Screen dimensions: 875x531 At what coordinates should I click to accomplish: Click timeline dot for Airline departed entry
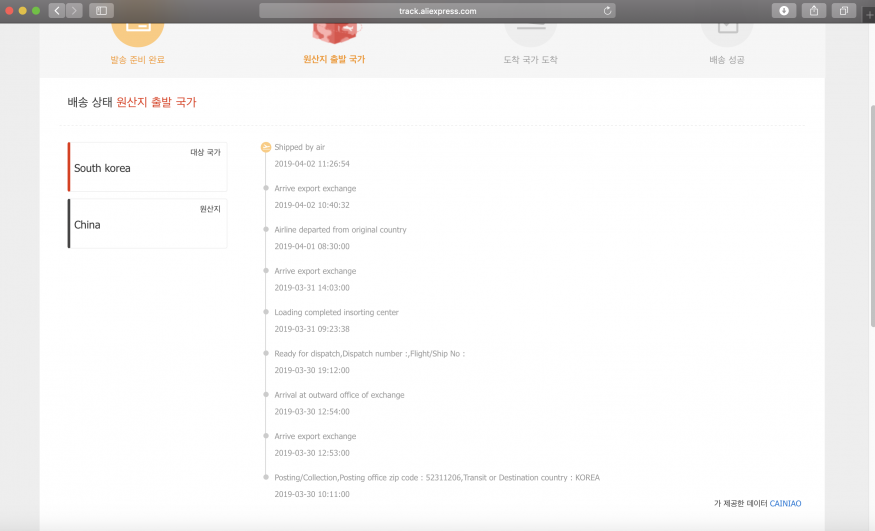click(266, 229)
